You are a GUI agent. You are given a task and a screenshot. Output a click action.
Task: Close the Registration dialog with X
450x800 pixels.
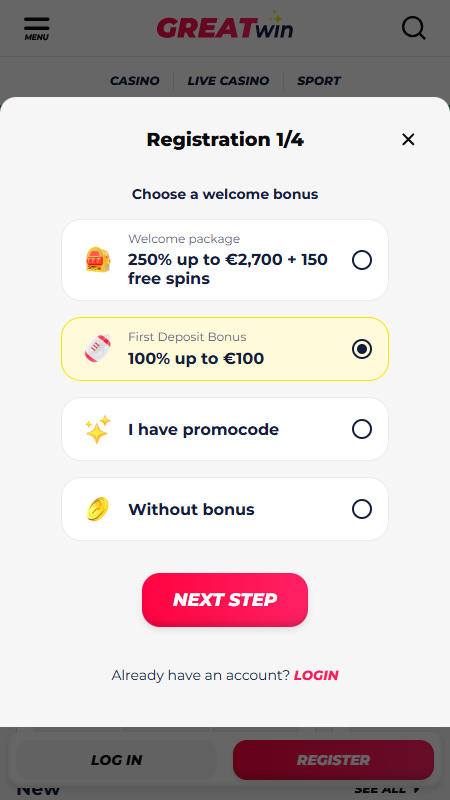point(408,140)
